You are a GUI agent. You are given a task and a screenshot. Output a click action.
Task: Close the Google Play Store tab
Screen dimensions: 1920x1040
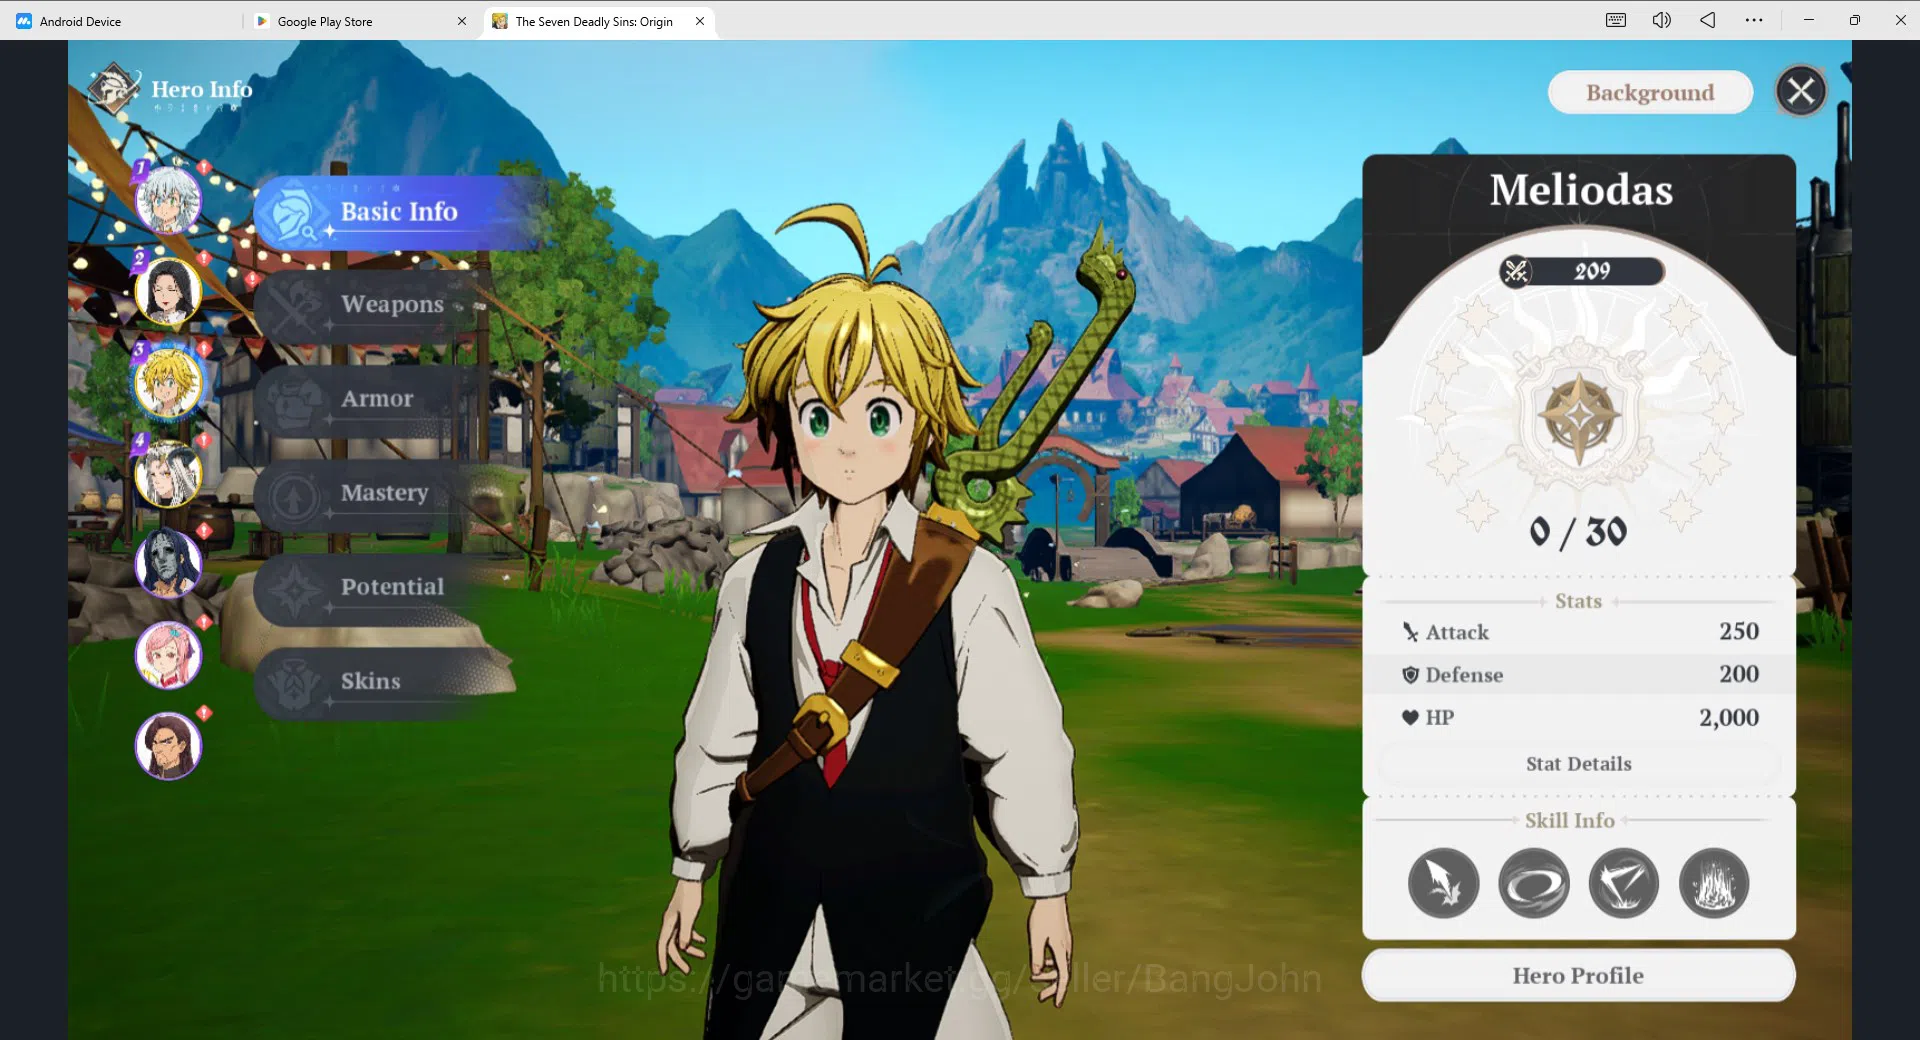[x=462, y=21]
